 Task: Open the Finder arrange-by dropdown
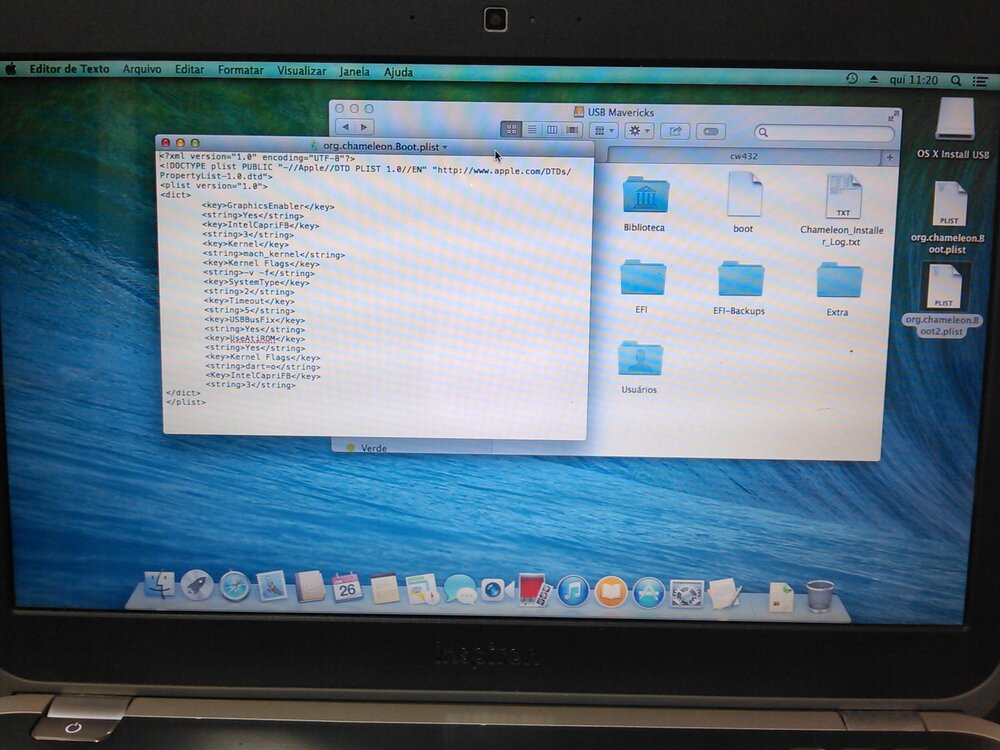point(603,131)
